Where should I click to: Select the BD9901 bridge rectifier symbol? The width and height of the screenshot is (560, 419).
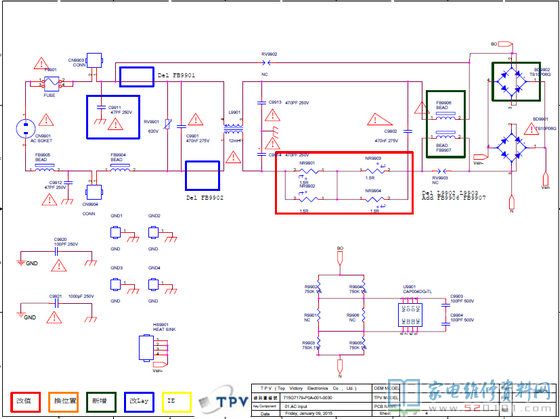point(512,147)
